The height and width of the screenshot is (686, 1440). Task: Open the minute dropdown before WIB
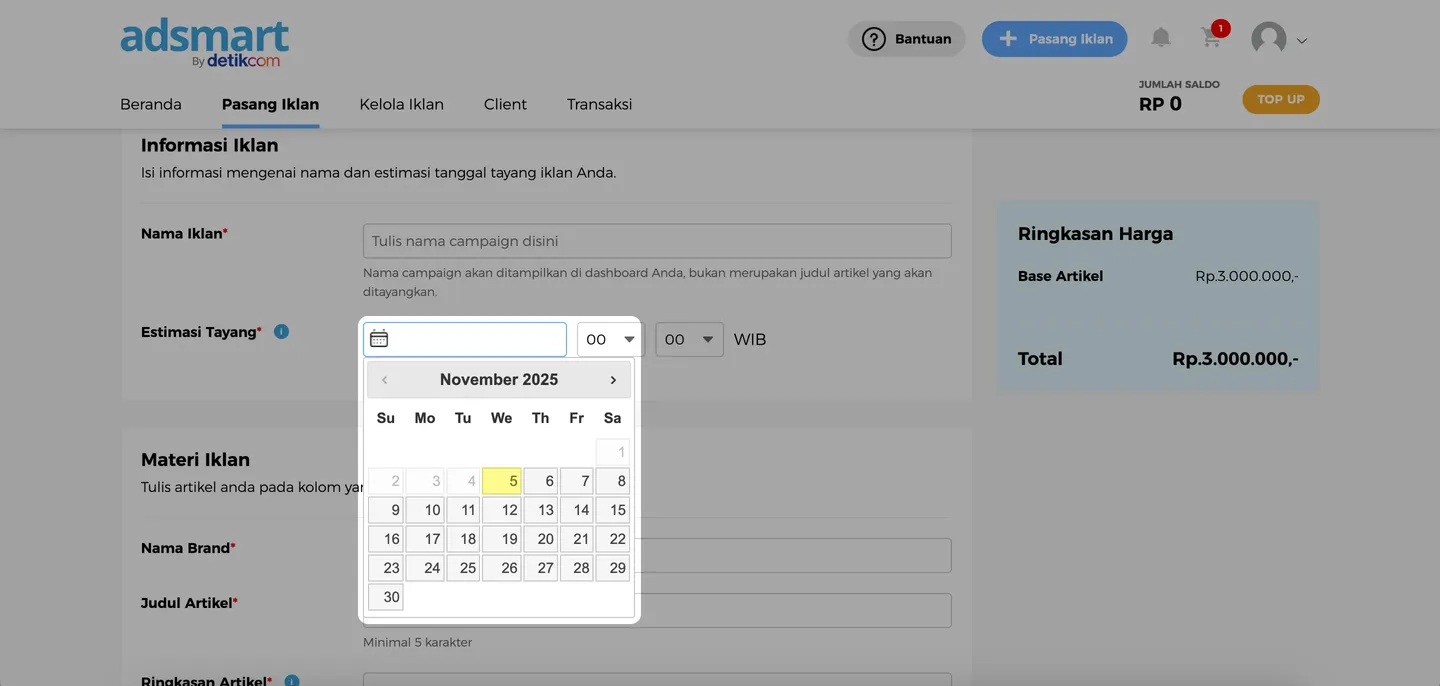click(x=689, y=340)
